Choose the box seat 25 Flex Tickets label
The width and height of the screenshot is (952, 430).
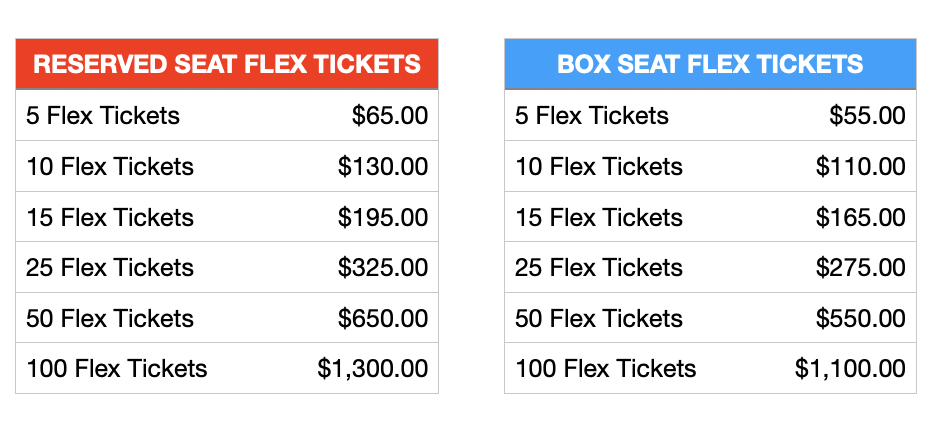[x=599, y=268]
